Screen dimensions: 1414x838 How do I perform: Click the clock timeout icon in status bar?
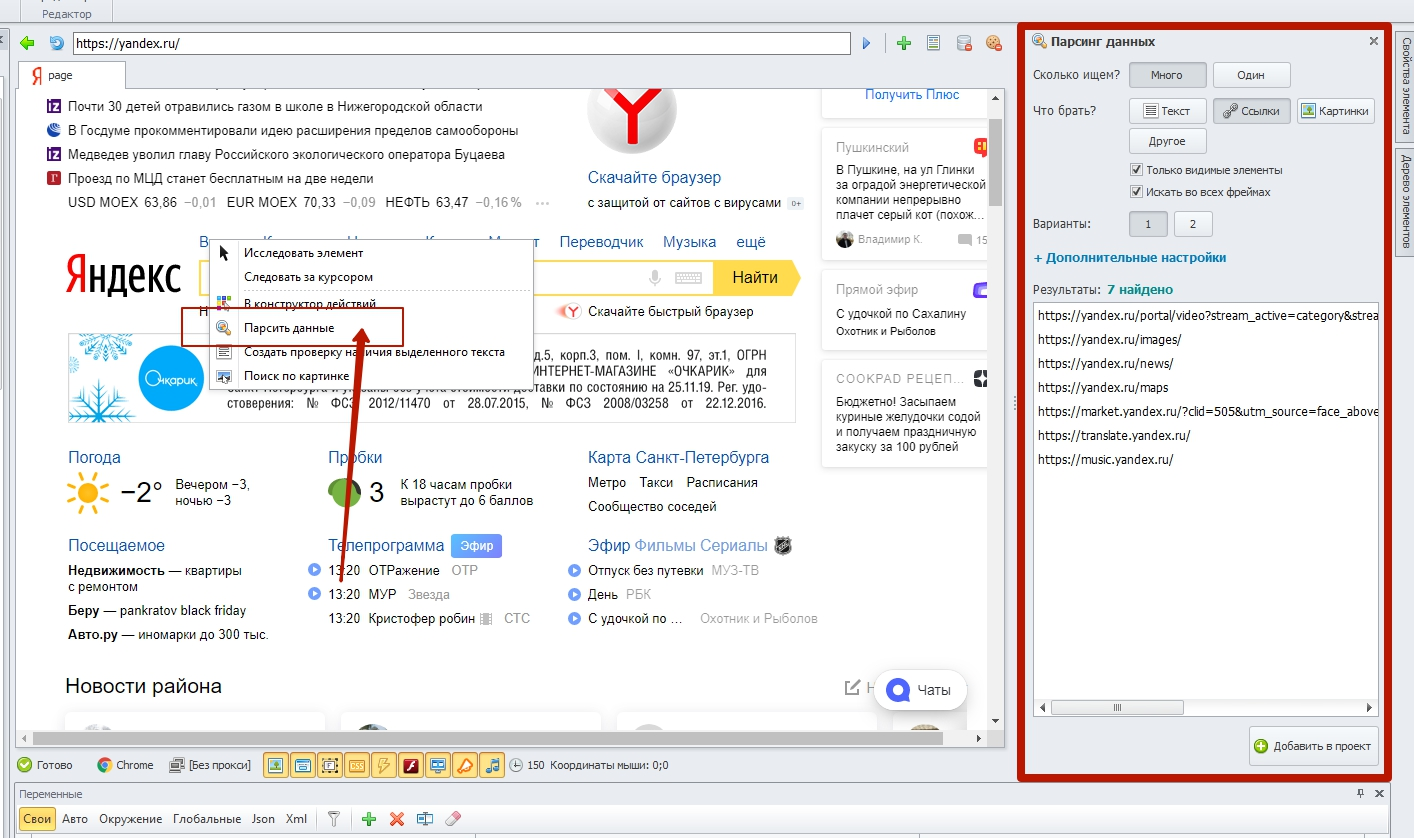coord(516,765)
